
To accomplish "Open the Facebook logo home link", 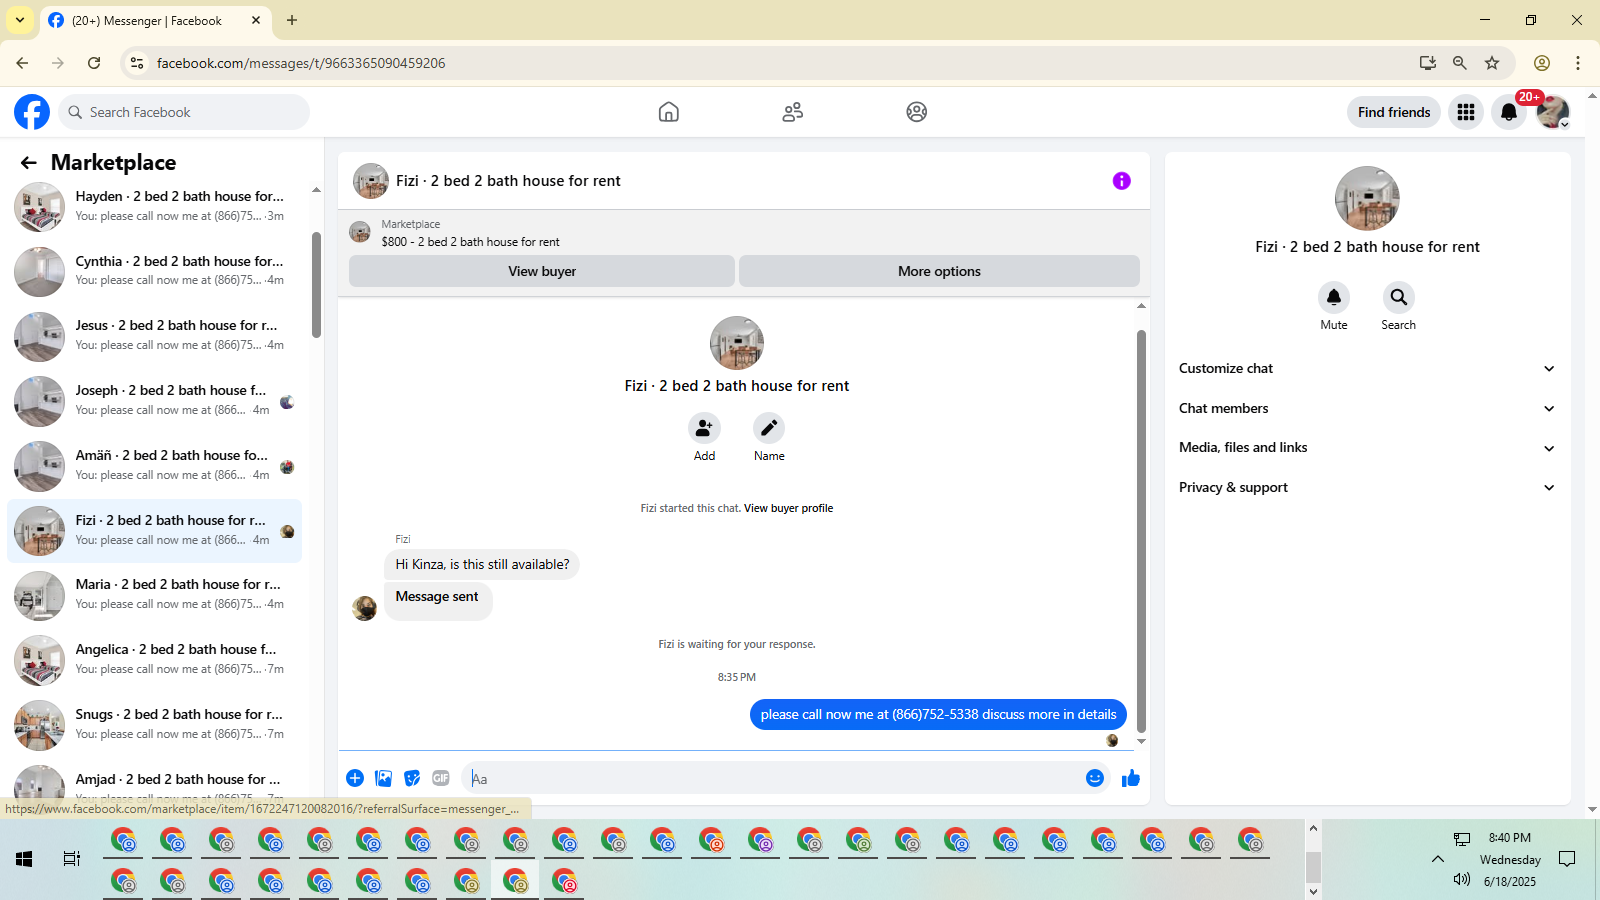I will 32,112.
